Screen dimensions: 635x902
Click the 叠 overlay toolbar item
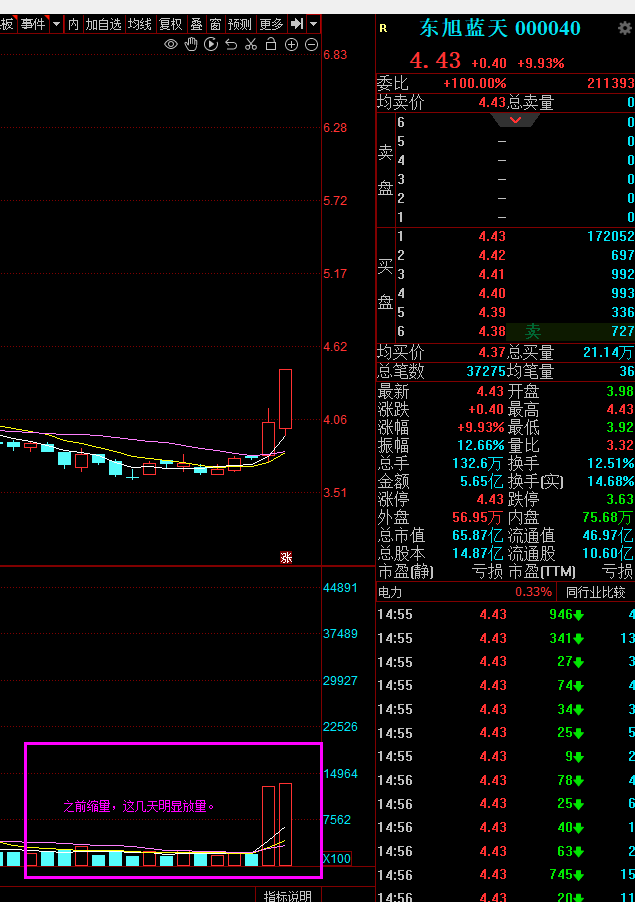(196, 24)
